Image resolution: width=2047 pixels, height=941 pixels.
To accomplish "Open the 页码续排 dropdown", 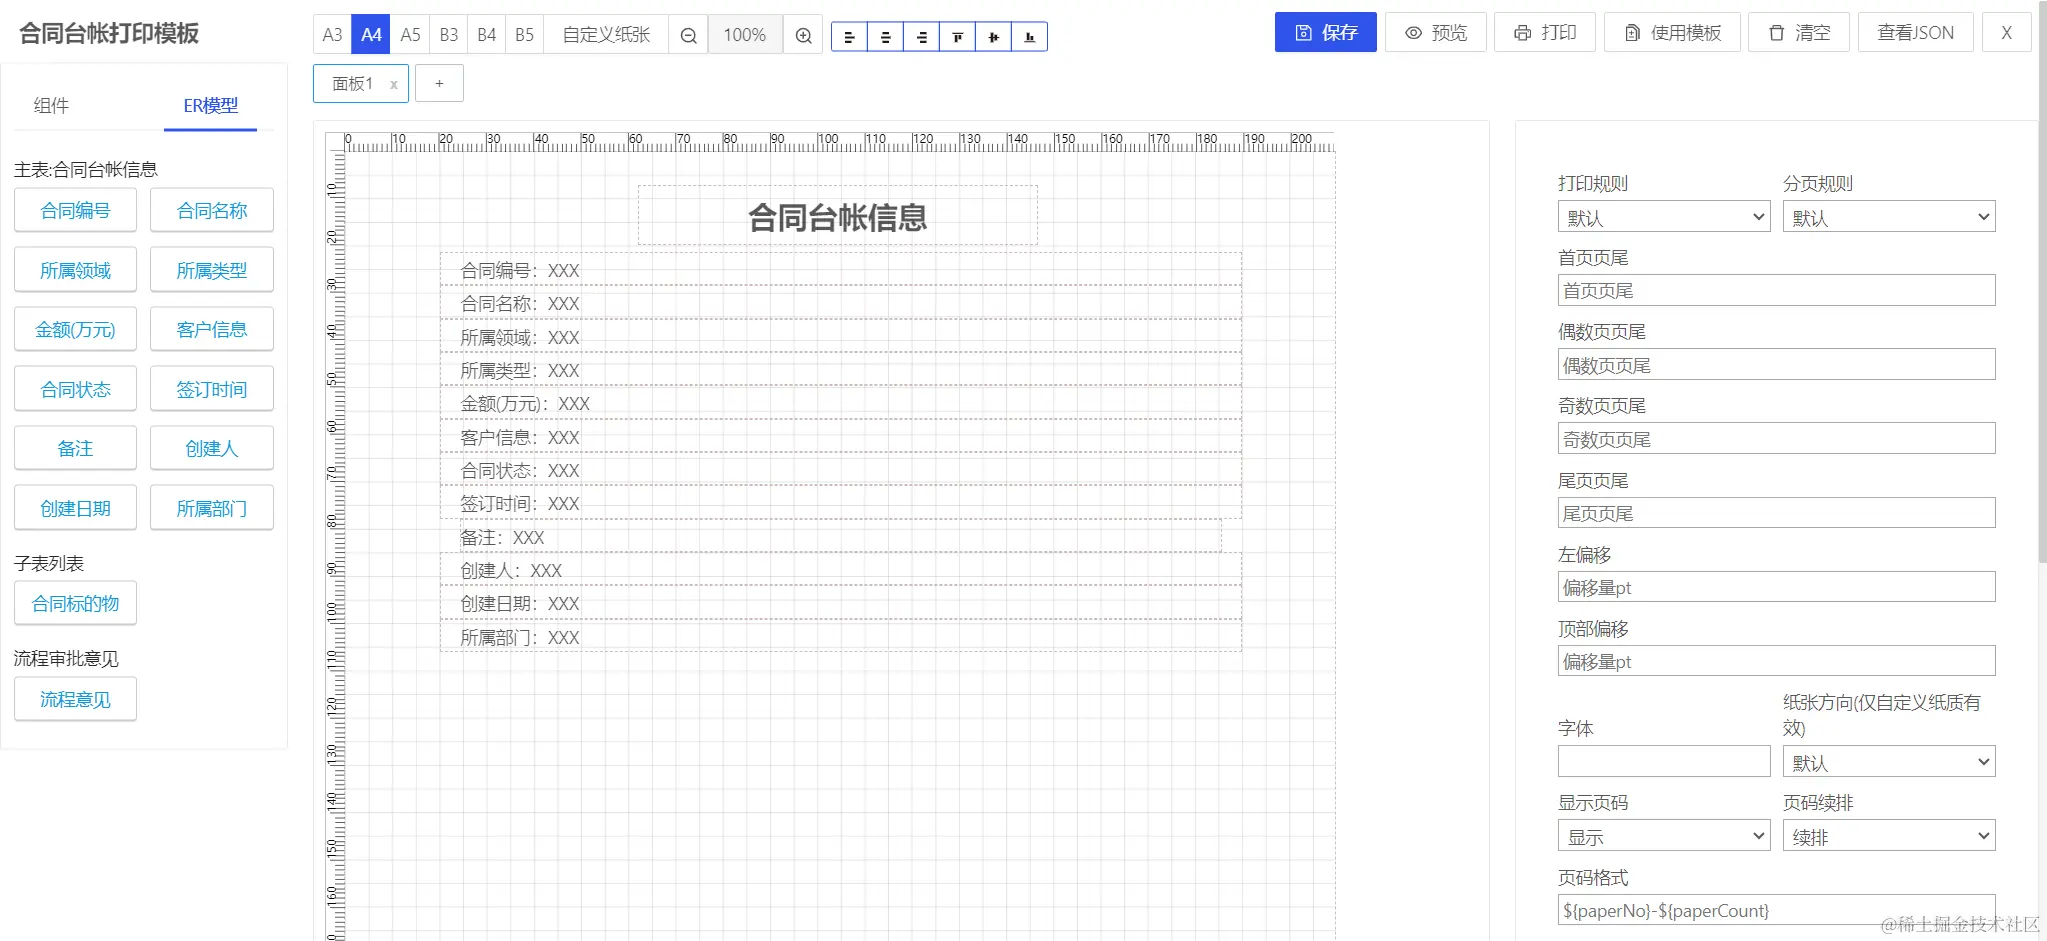I will [x=1888, y=835].
